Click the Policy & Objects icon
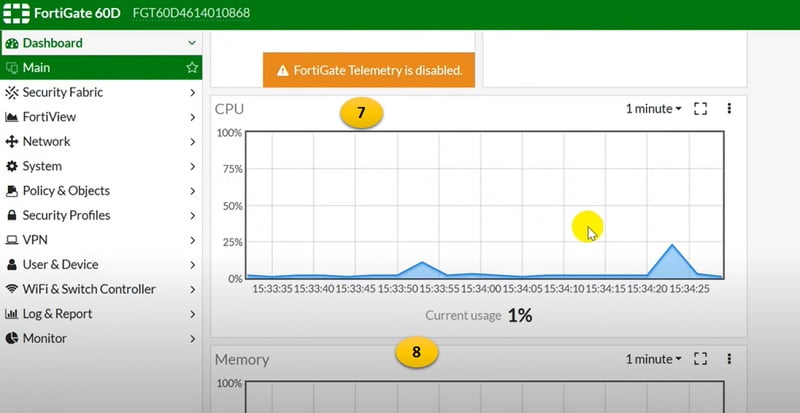The width and height of the screenshot is (800, 413). click(12, 191)
